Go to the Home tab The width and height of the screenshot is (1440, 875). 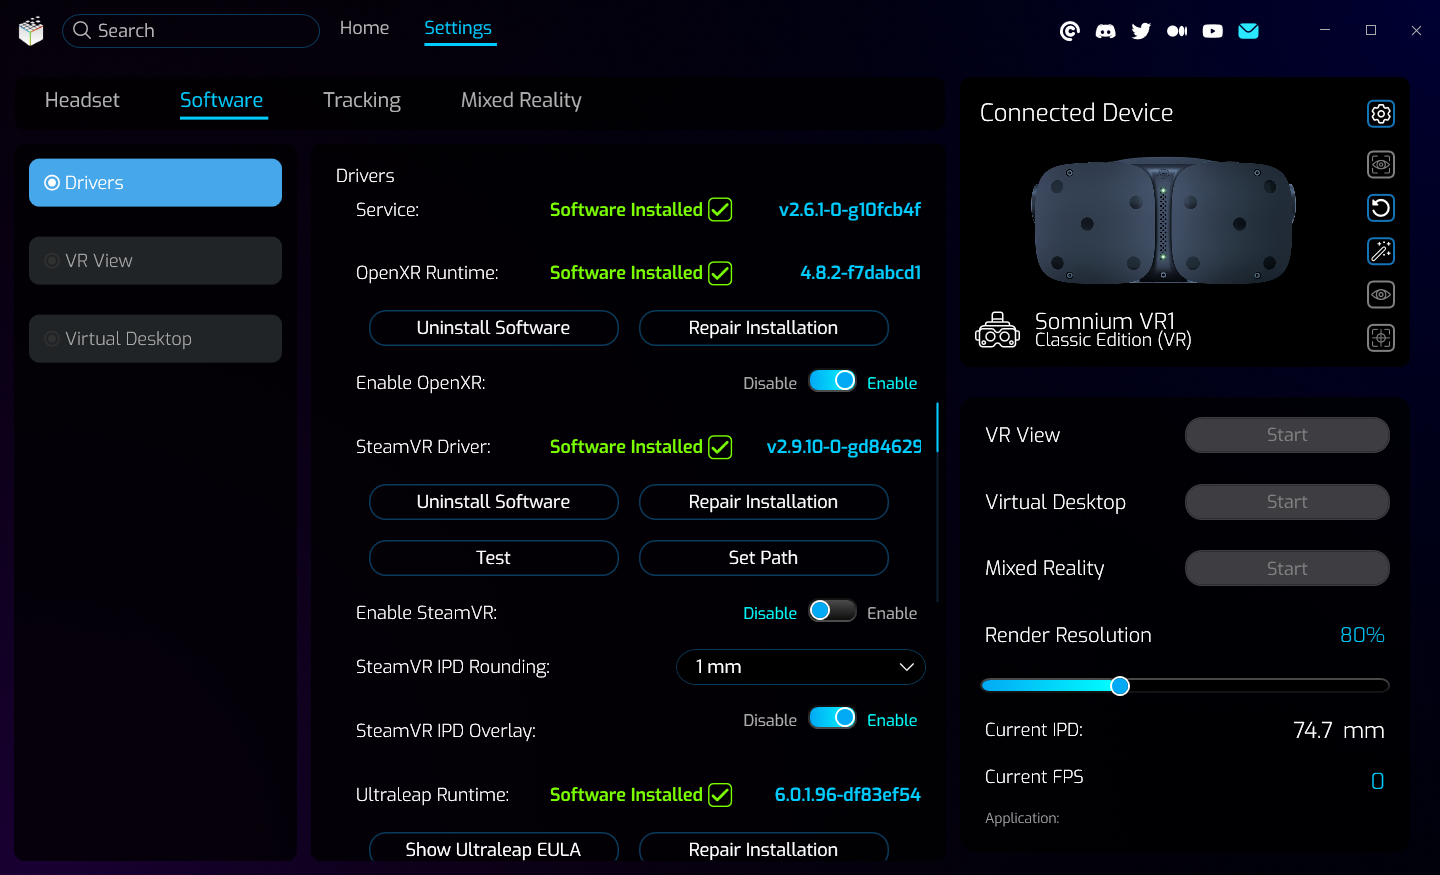364,28
